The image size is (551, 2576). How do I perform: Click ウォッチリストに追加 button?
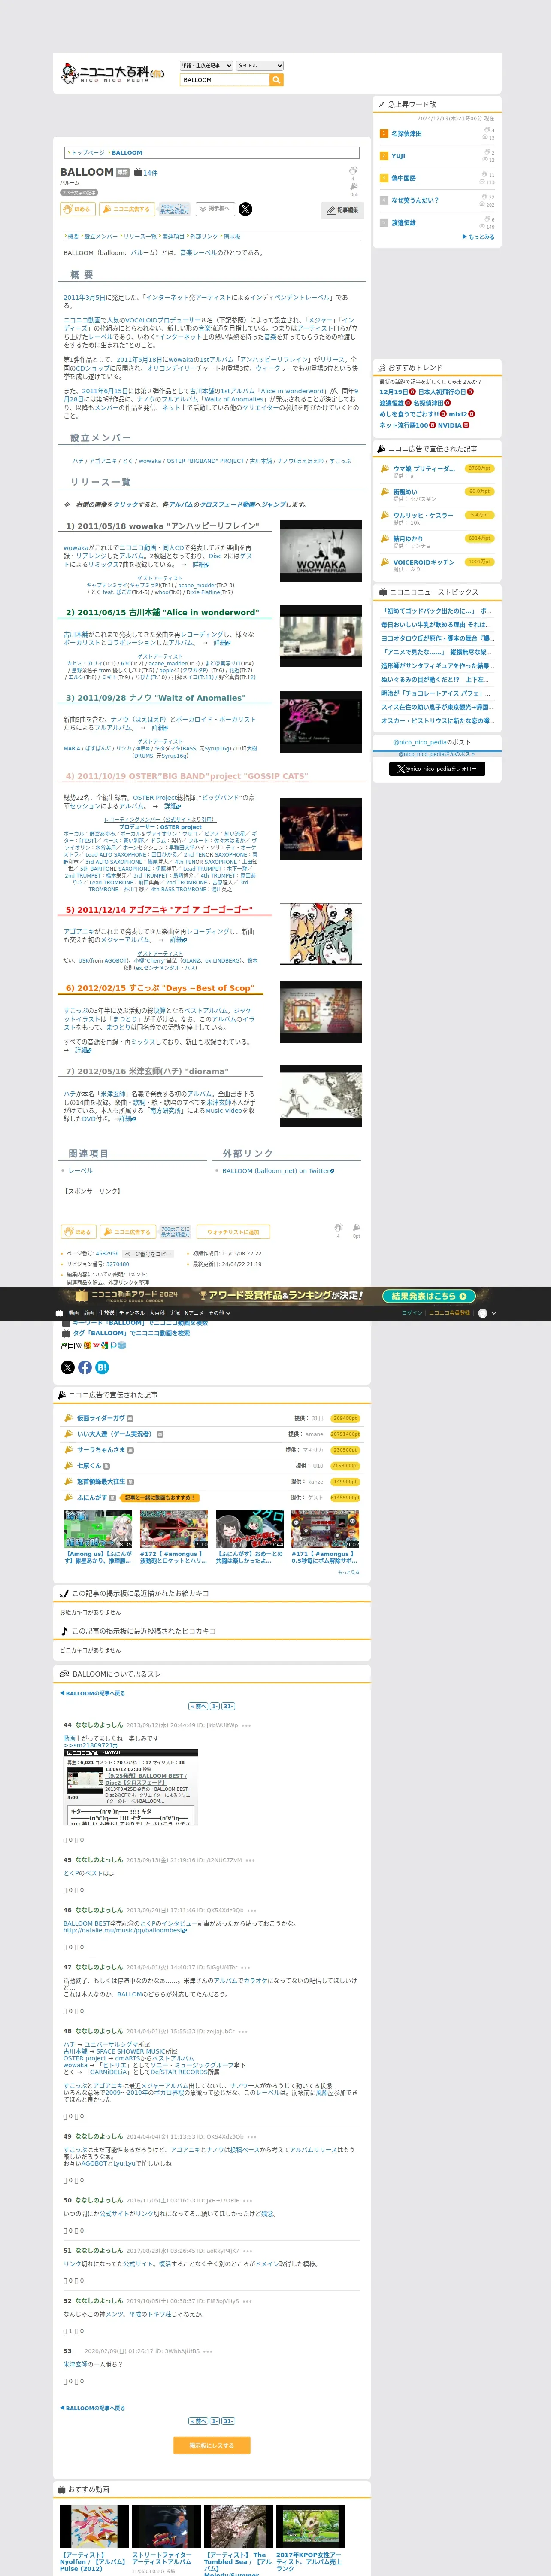point(233,1232)
